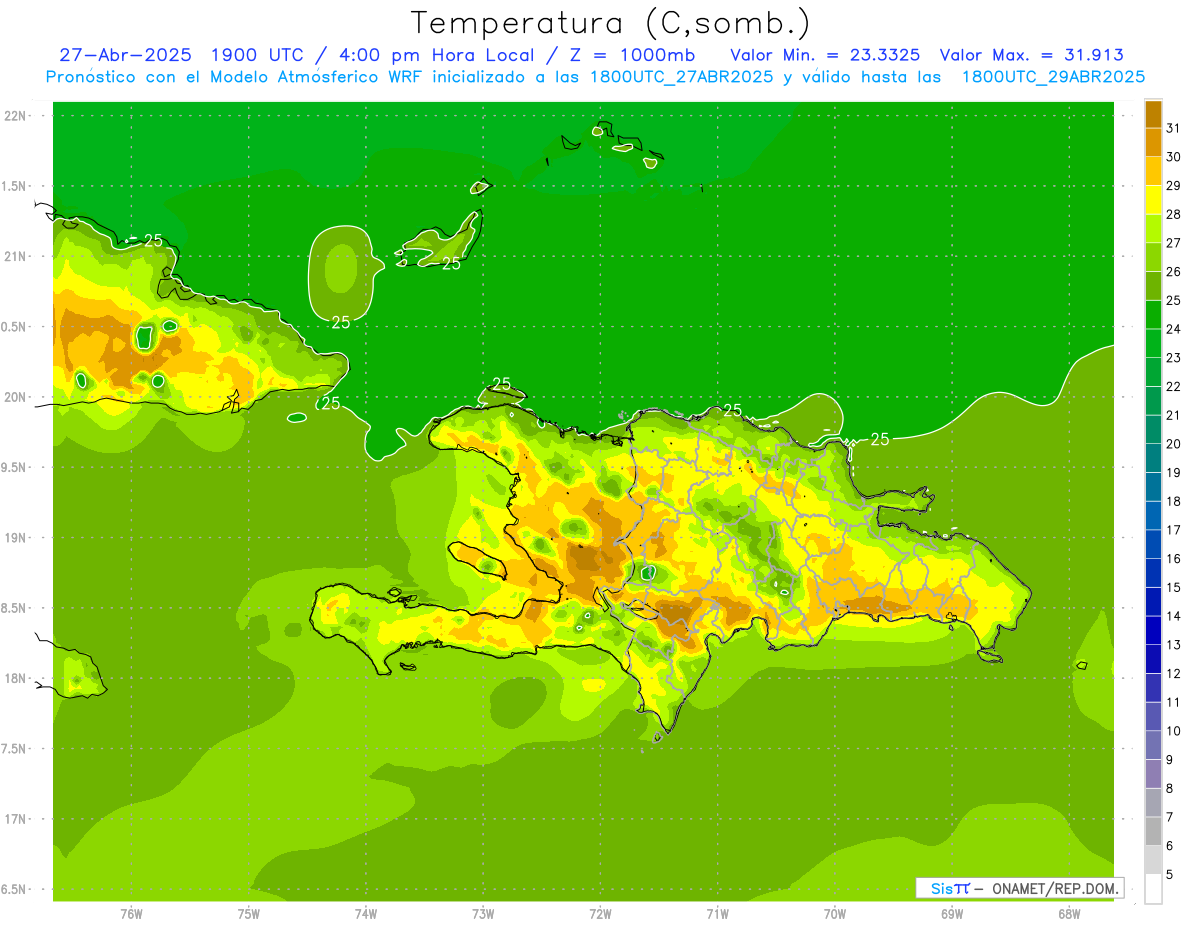Click the title 'Temperatura (C,somb.)'
This screenshot has width=1200, height=927.
pyautogui.click(x=610, y=23)
